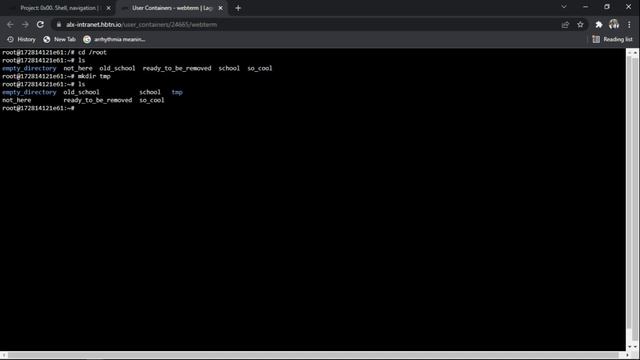The image size is (640, 360).
Task: Open the Reading list panel
Action: (x=613, y=40)
